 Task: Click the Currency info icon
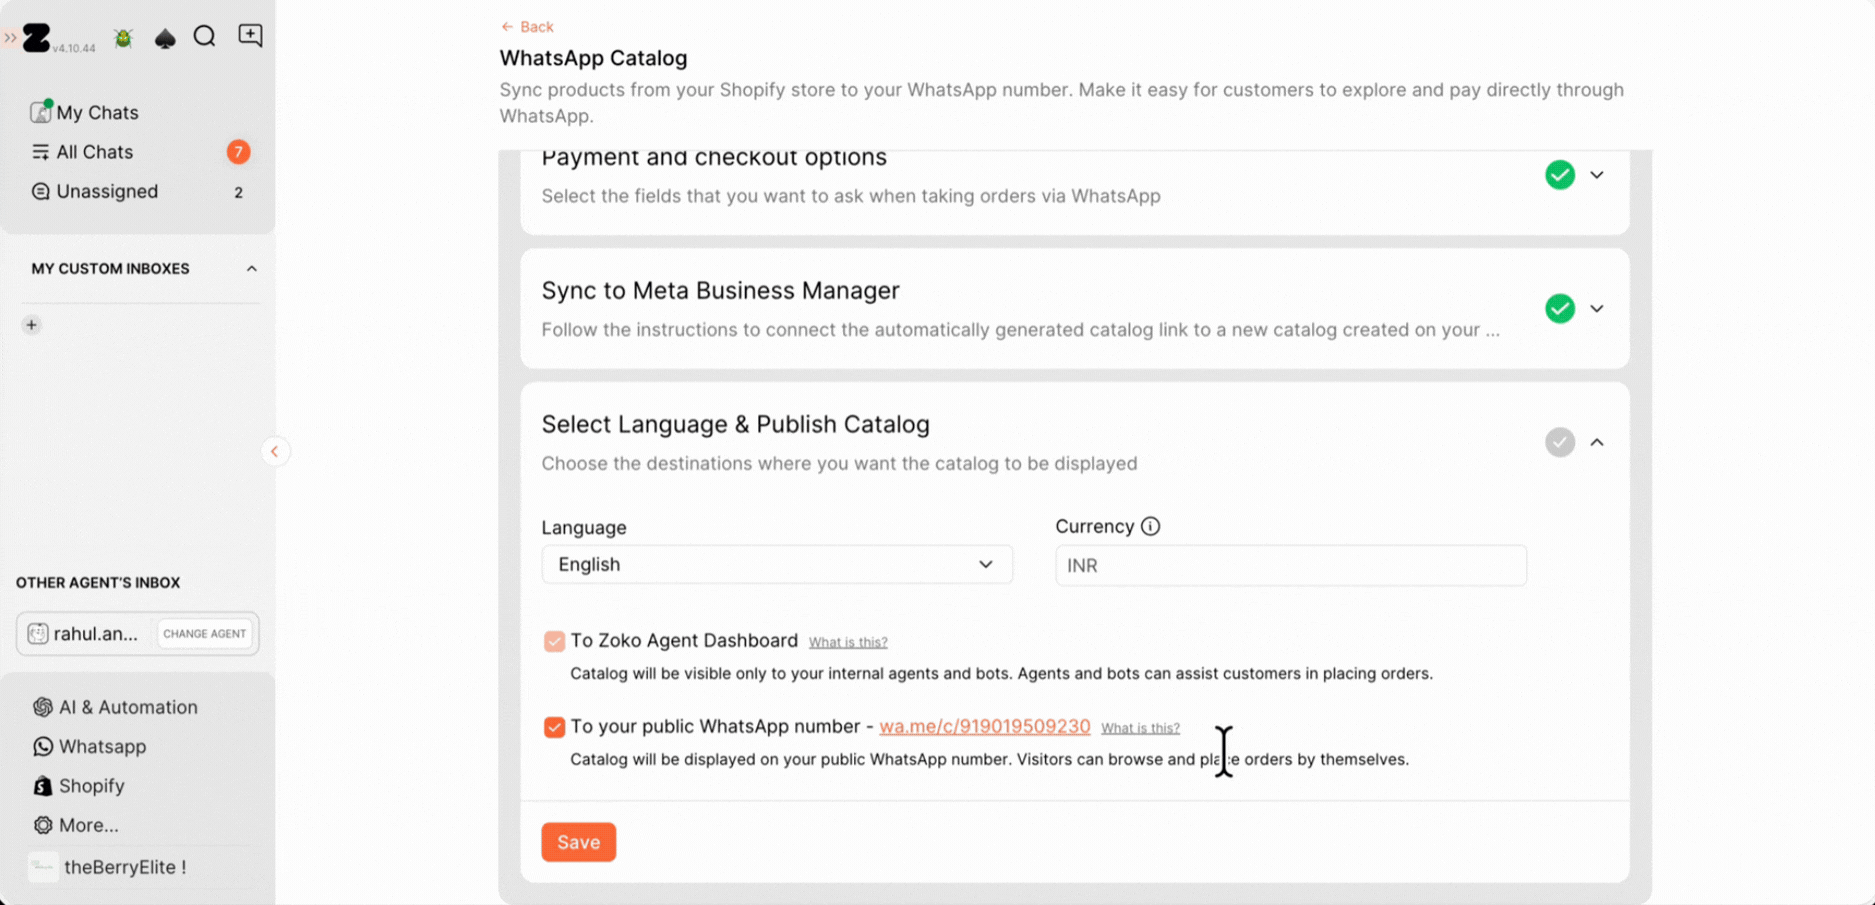pyautogui.click(x=1151, y=527)
